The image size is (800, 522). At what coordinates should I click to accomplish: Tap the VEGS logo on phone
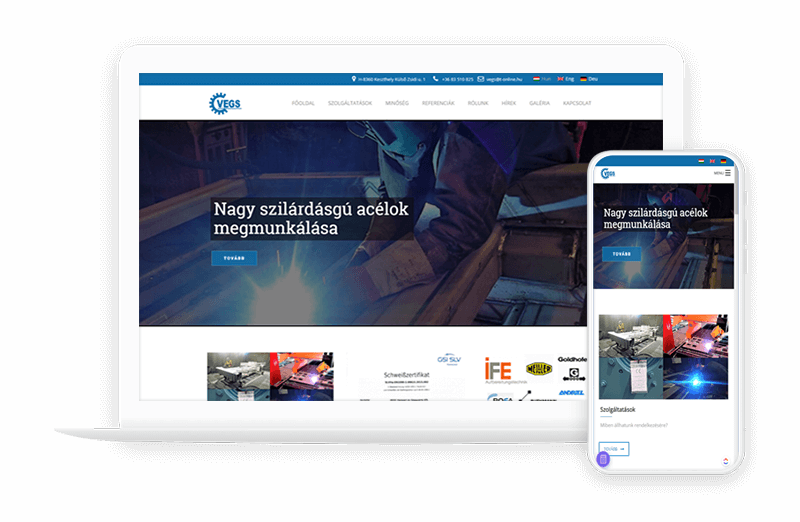coord(608,173)
